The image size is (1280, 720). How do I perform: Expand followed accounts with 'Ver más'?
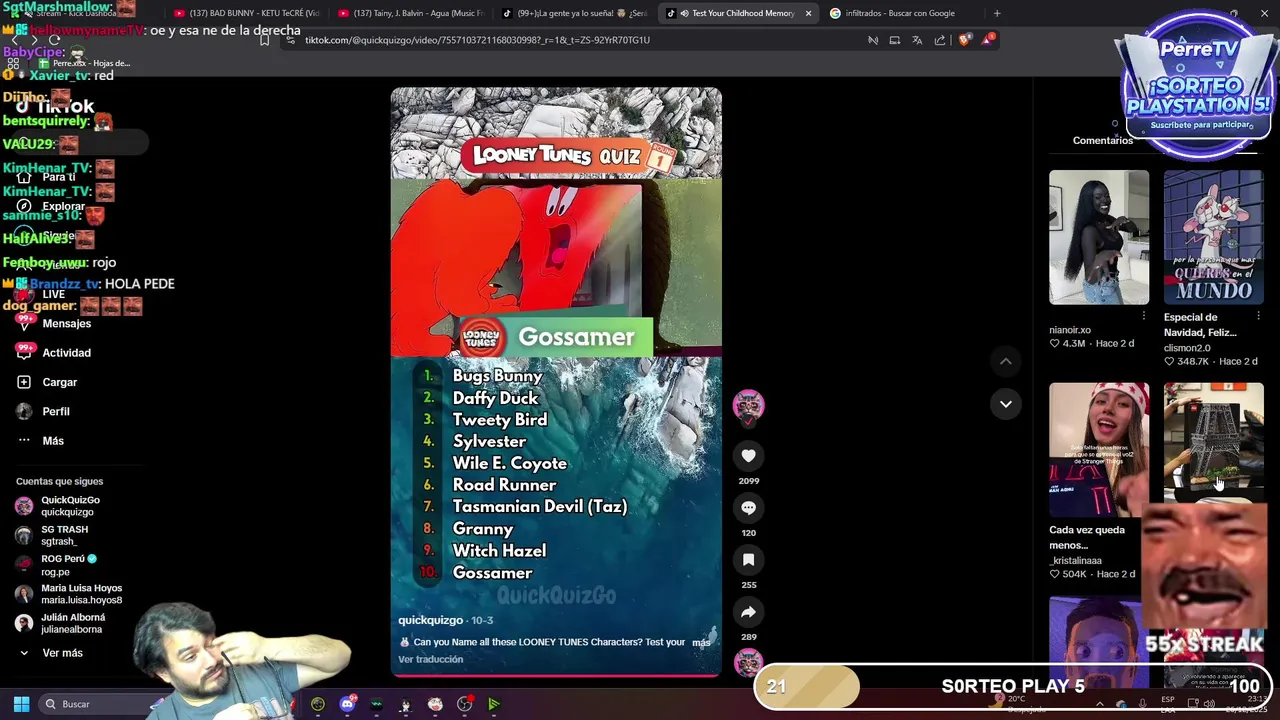(62, 653)
